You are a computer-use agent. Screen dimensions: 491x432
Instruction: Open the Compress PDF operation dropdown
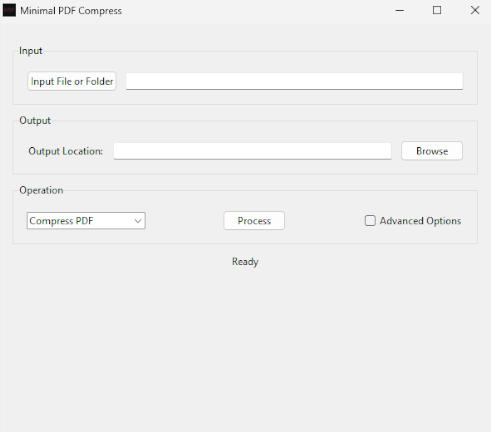click(x=86, y=221)
